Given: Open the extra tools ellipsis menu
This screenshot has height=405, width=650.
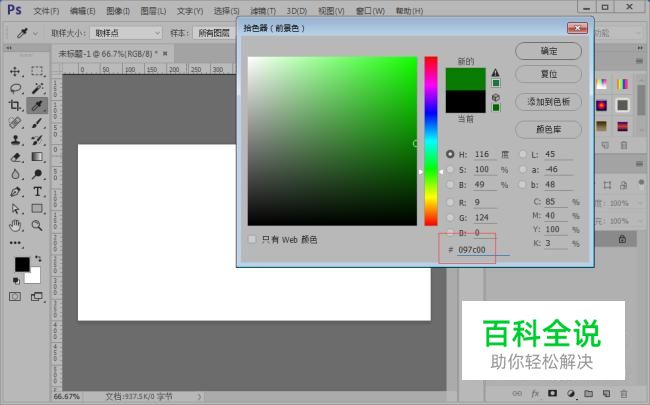Looking at the screenshot, I should [x=15, y=243].
